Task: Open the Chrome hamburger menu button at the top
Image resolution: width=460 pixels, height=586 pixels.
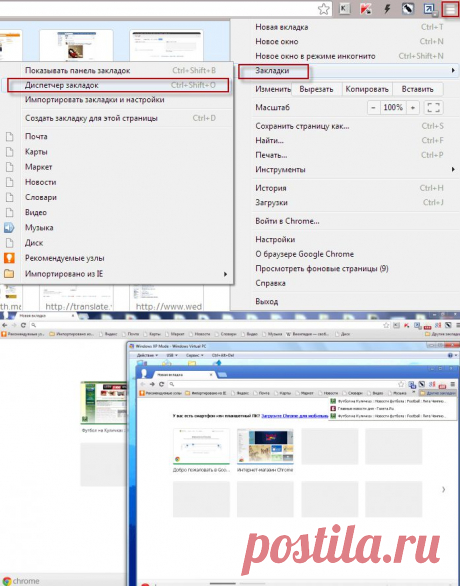Action: (x=451, y=9)
